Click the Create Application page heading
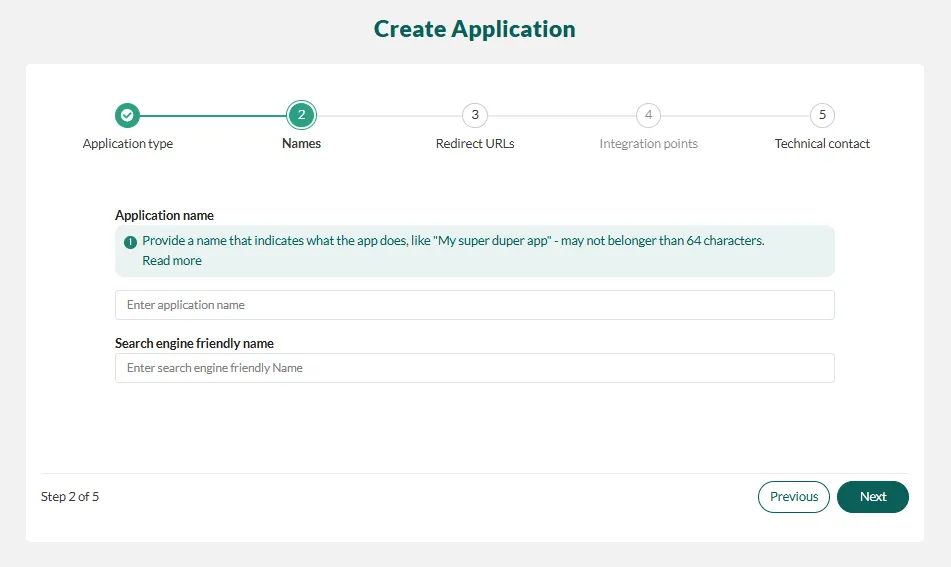951x567 pixels. (475, 29)
